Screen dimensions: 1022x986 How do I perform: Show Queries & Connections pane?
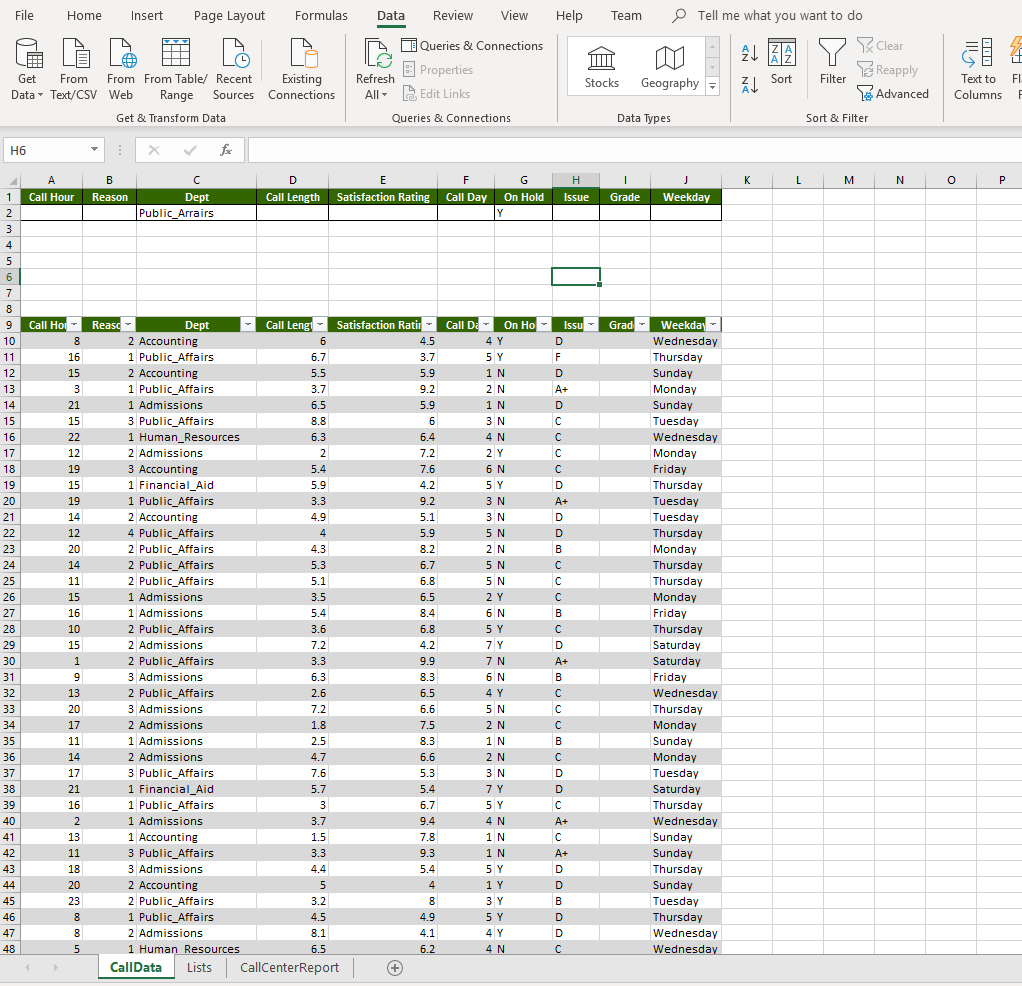click(x=472, y=46)
